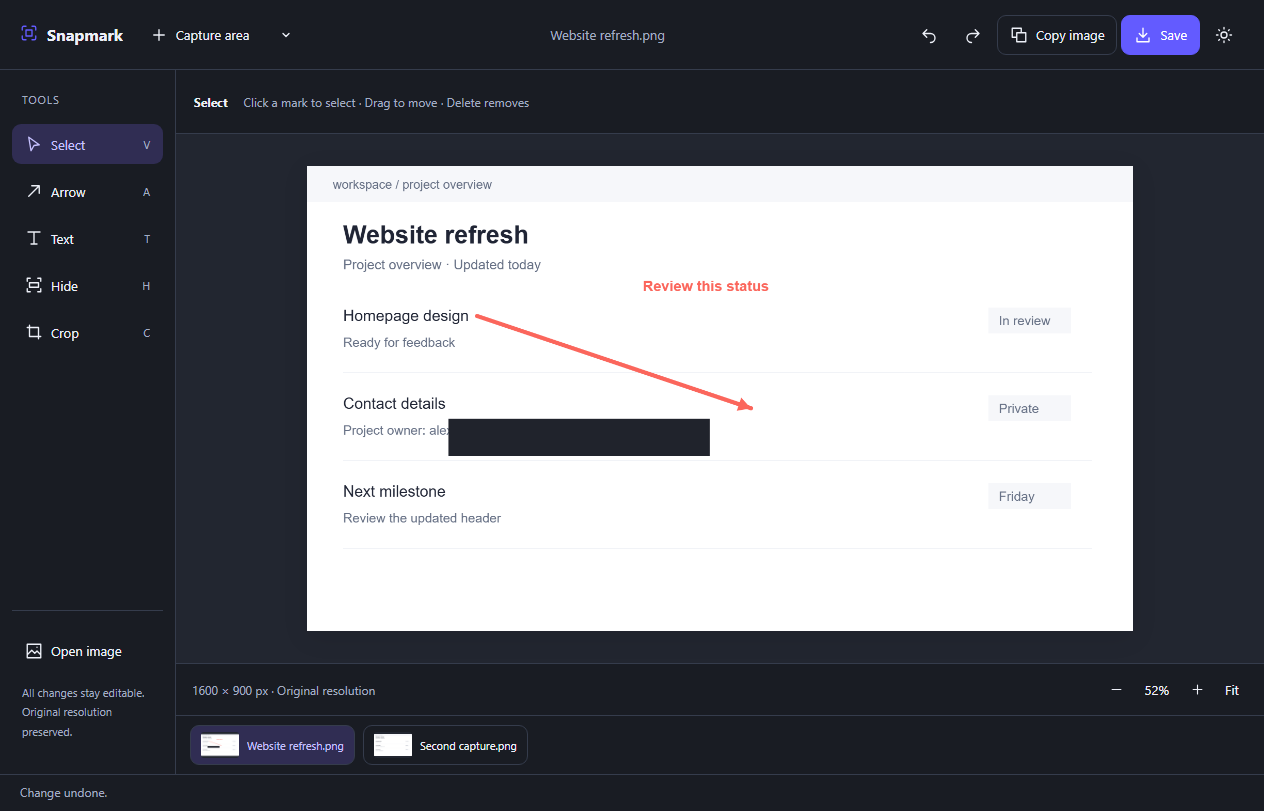This screenshot has width=1264, height=811.
Task: Click the Review the updated header text
Action: click(x=422, y=518)
